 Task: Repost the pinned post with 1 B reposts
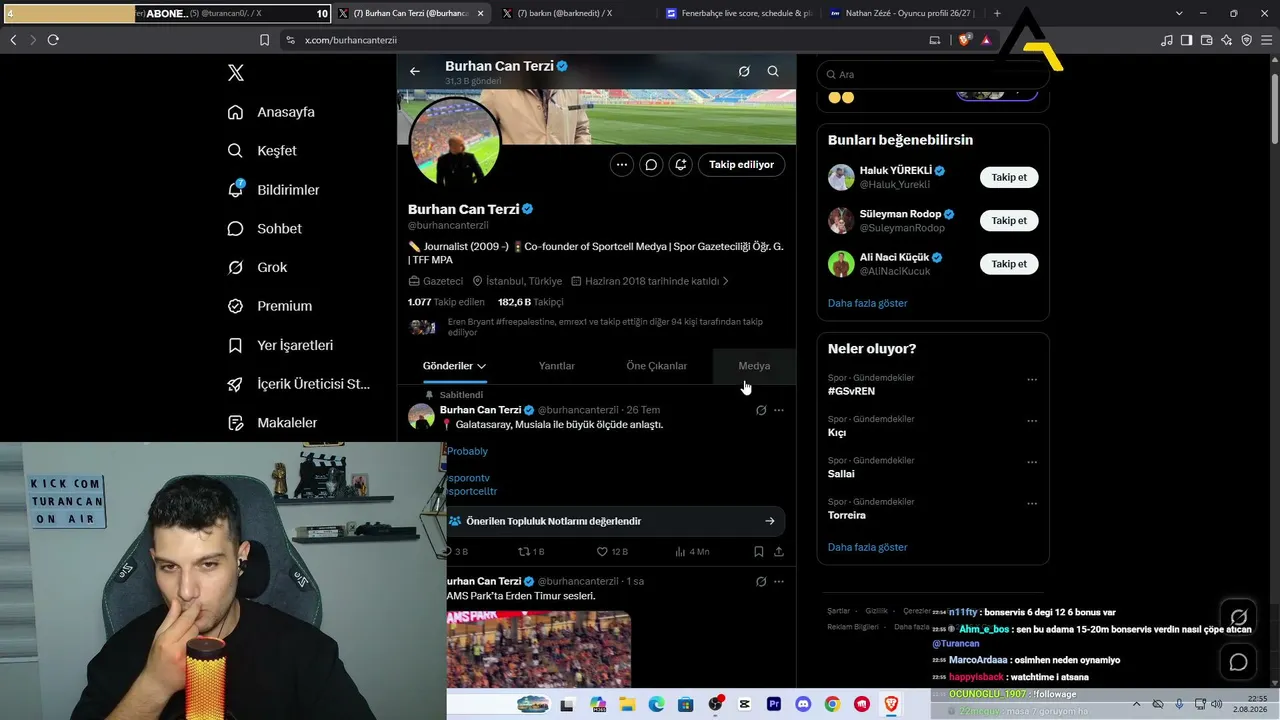pos(530,551)
